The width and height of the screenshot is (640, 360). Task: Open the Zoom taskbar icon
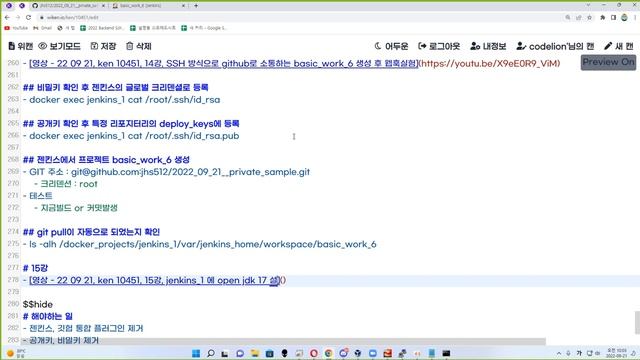pyautogui.click(x=373, y=353)
